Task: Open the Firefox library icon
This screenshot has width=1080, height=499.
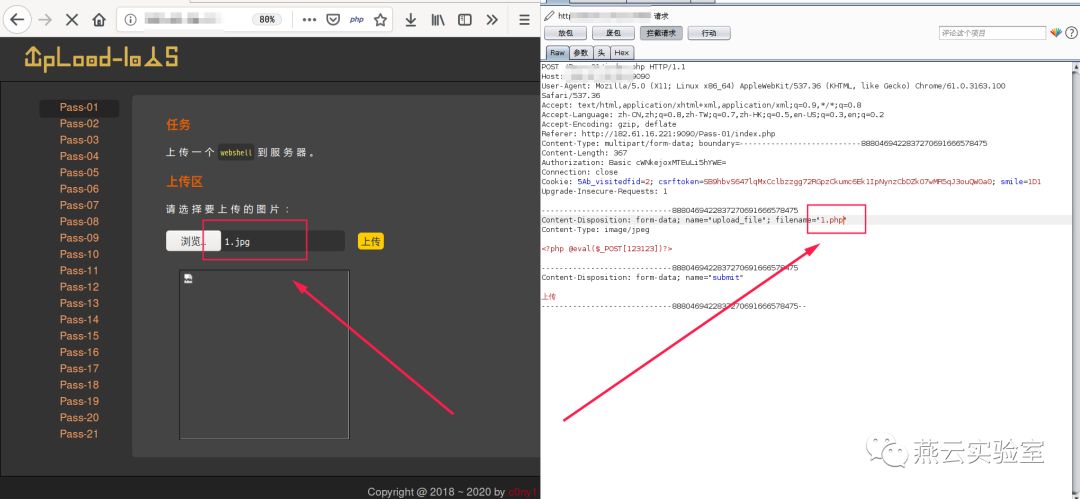Action: pos(438,19)
